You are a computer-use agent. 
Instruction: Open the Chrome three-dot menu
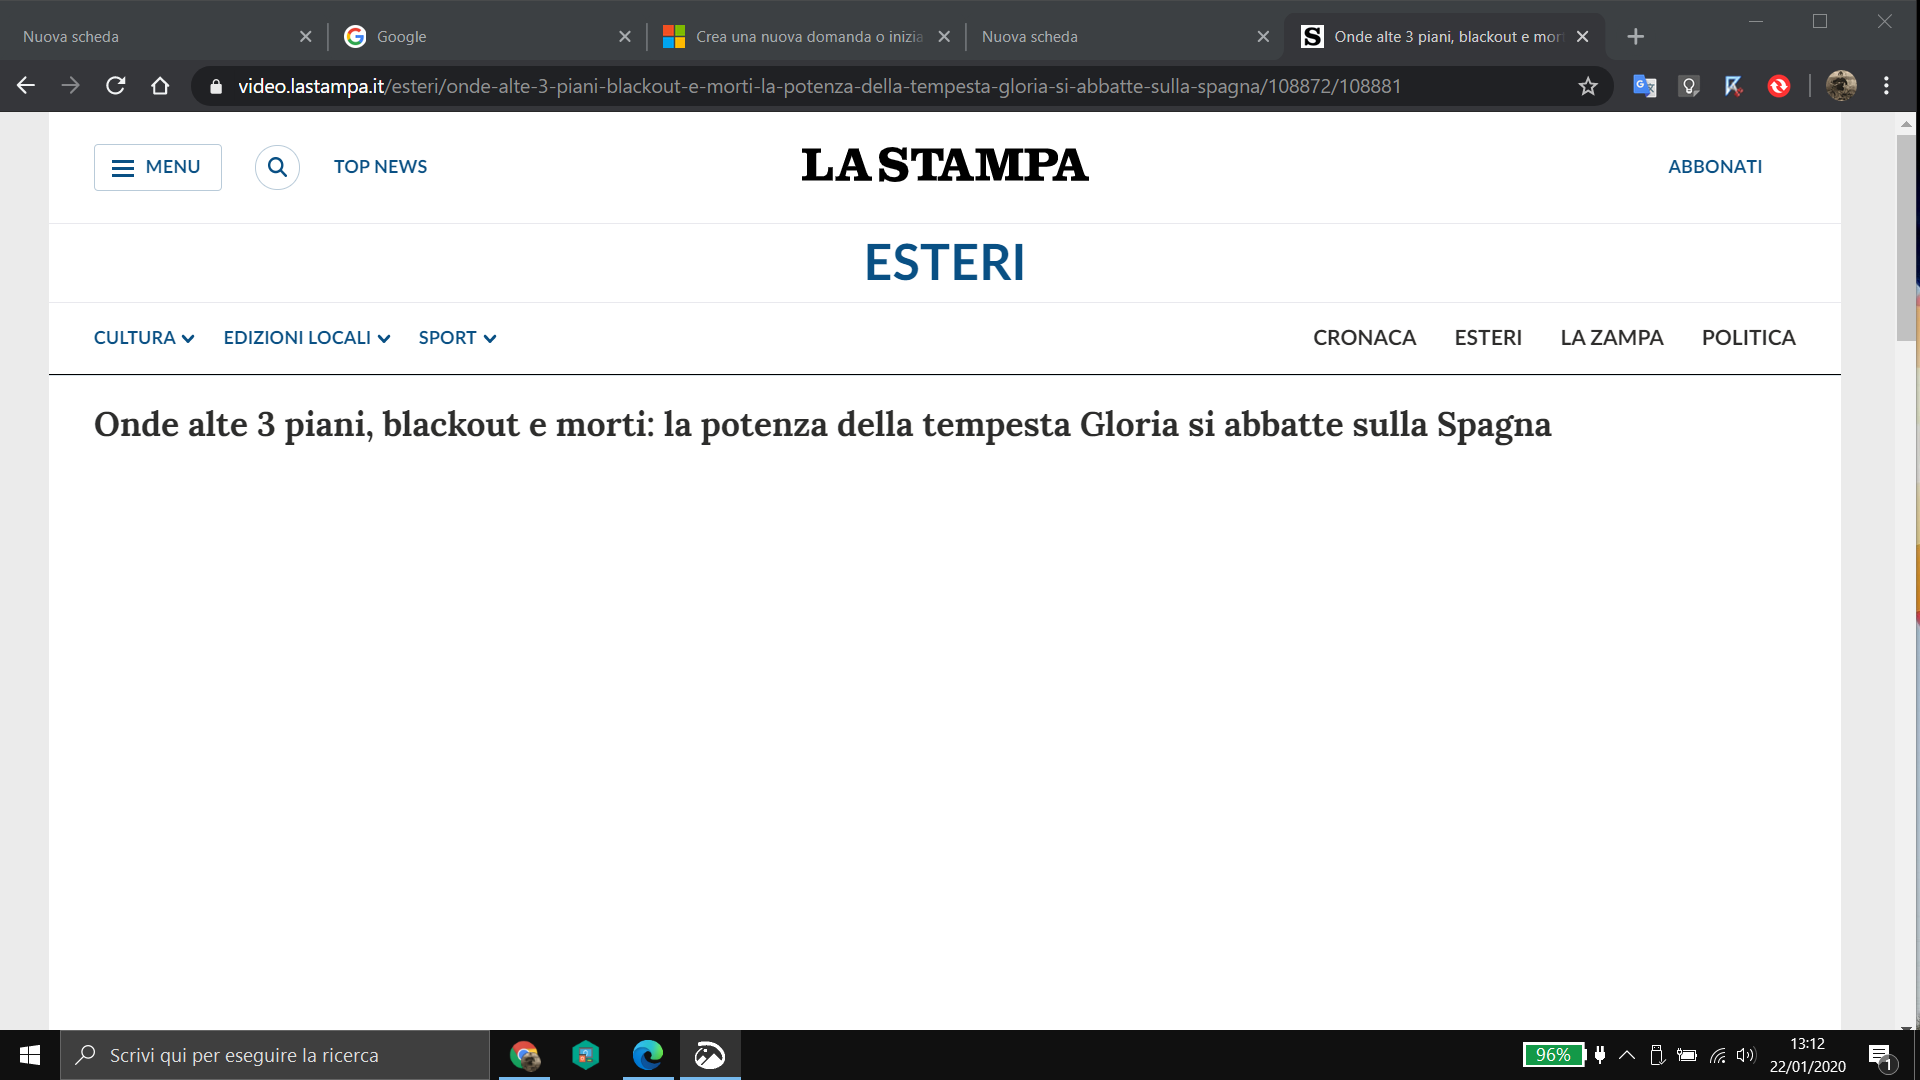click(1886, 86)
